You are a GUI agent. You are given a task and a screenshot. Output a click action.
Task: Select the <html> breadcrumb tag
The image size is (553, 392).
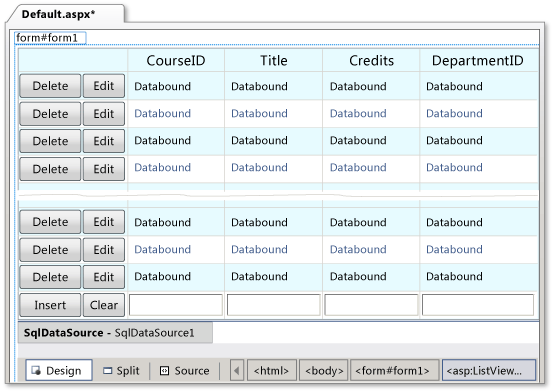272,370
